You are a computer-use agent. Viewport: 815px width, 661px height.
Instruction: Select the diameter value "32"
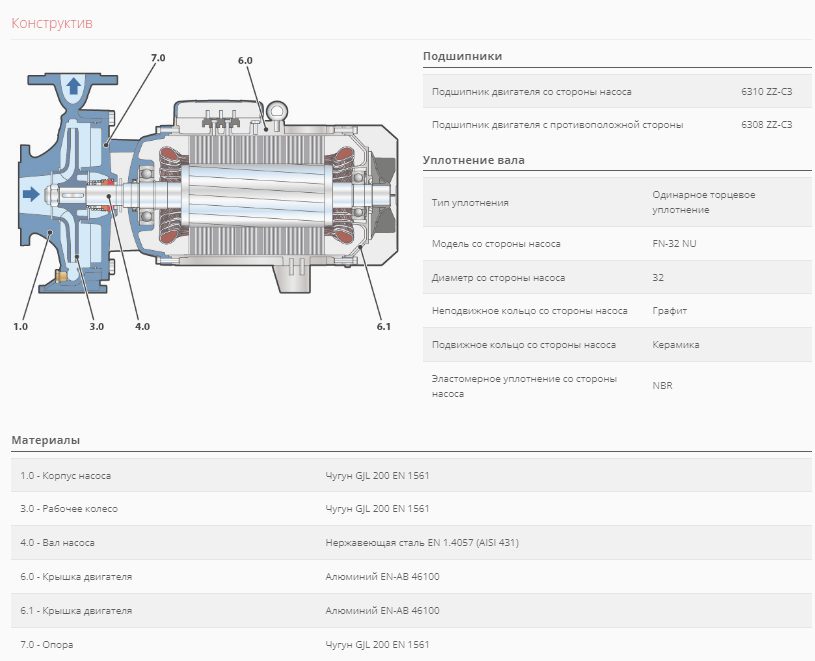[x=658, y=277]
